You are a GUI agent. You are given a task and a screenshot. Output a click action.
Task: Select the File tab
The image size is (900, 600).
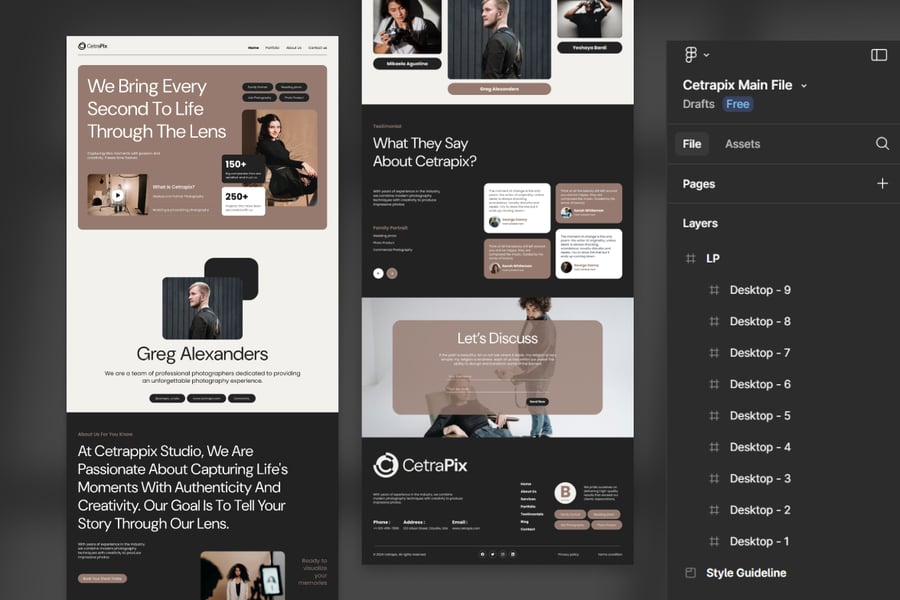692,144
